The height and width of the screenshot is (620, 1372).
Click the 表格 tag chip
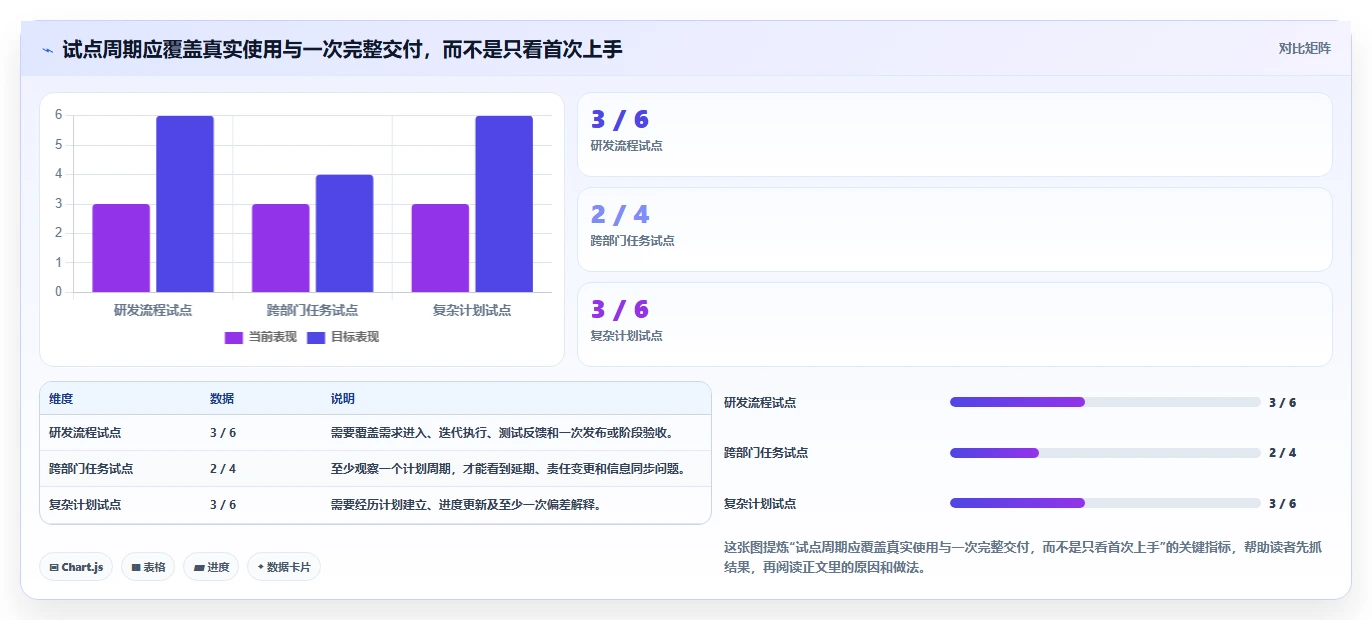148,567
